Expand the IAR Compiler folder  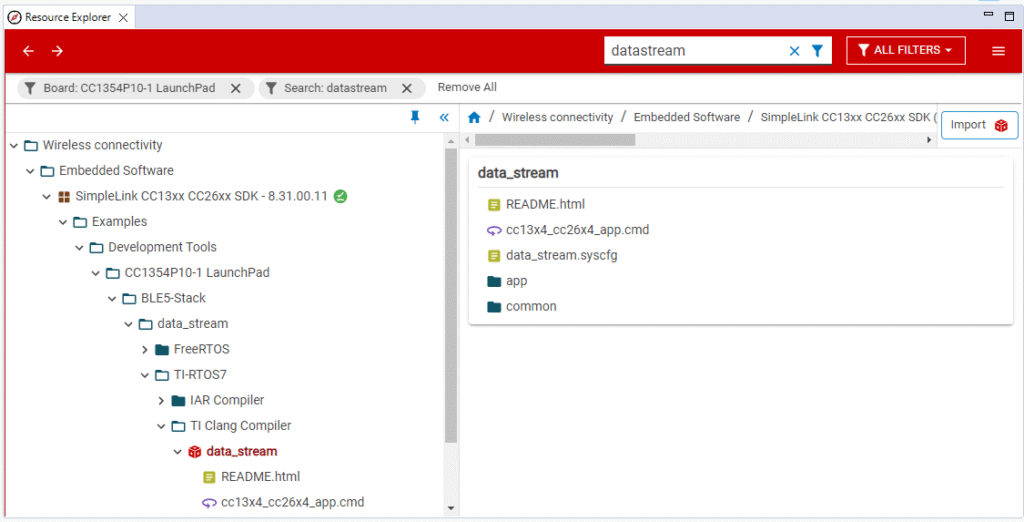[162, 400]
